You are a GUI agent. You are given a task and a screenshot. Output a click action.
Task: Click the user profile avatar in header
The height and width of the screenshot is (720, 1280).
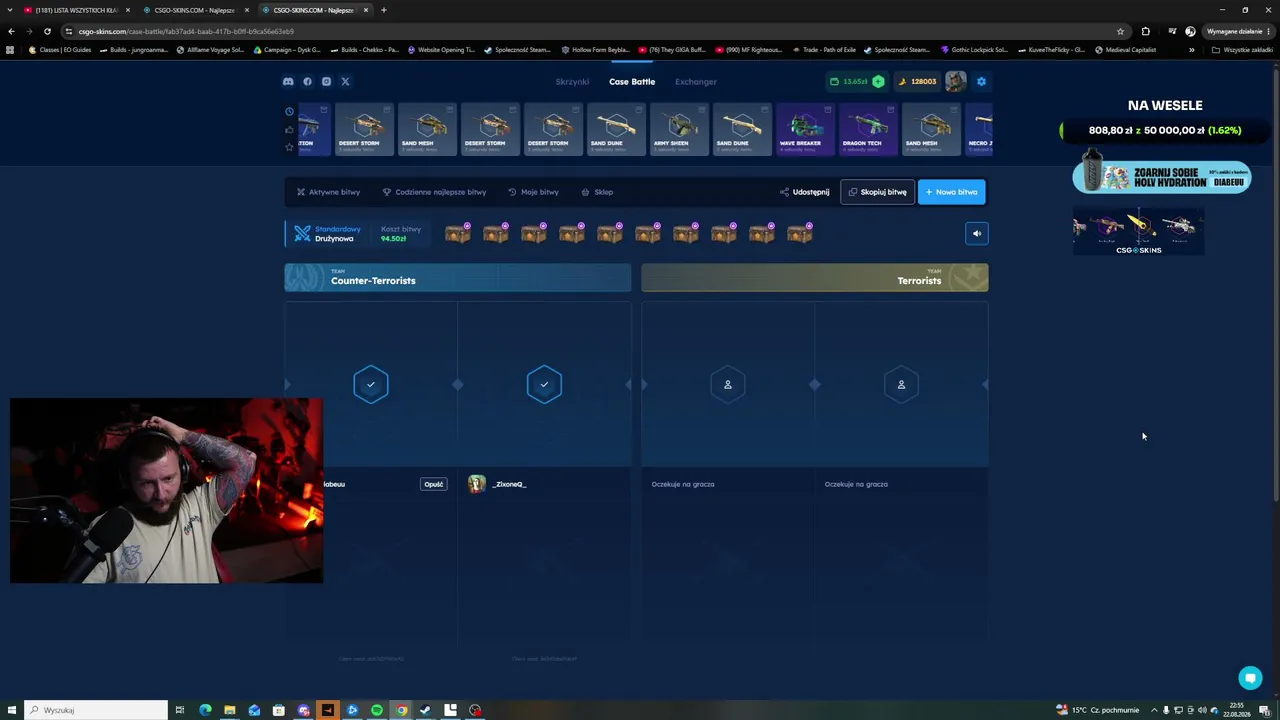pos(956,81)
